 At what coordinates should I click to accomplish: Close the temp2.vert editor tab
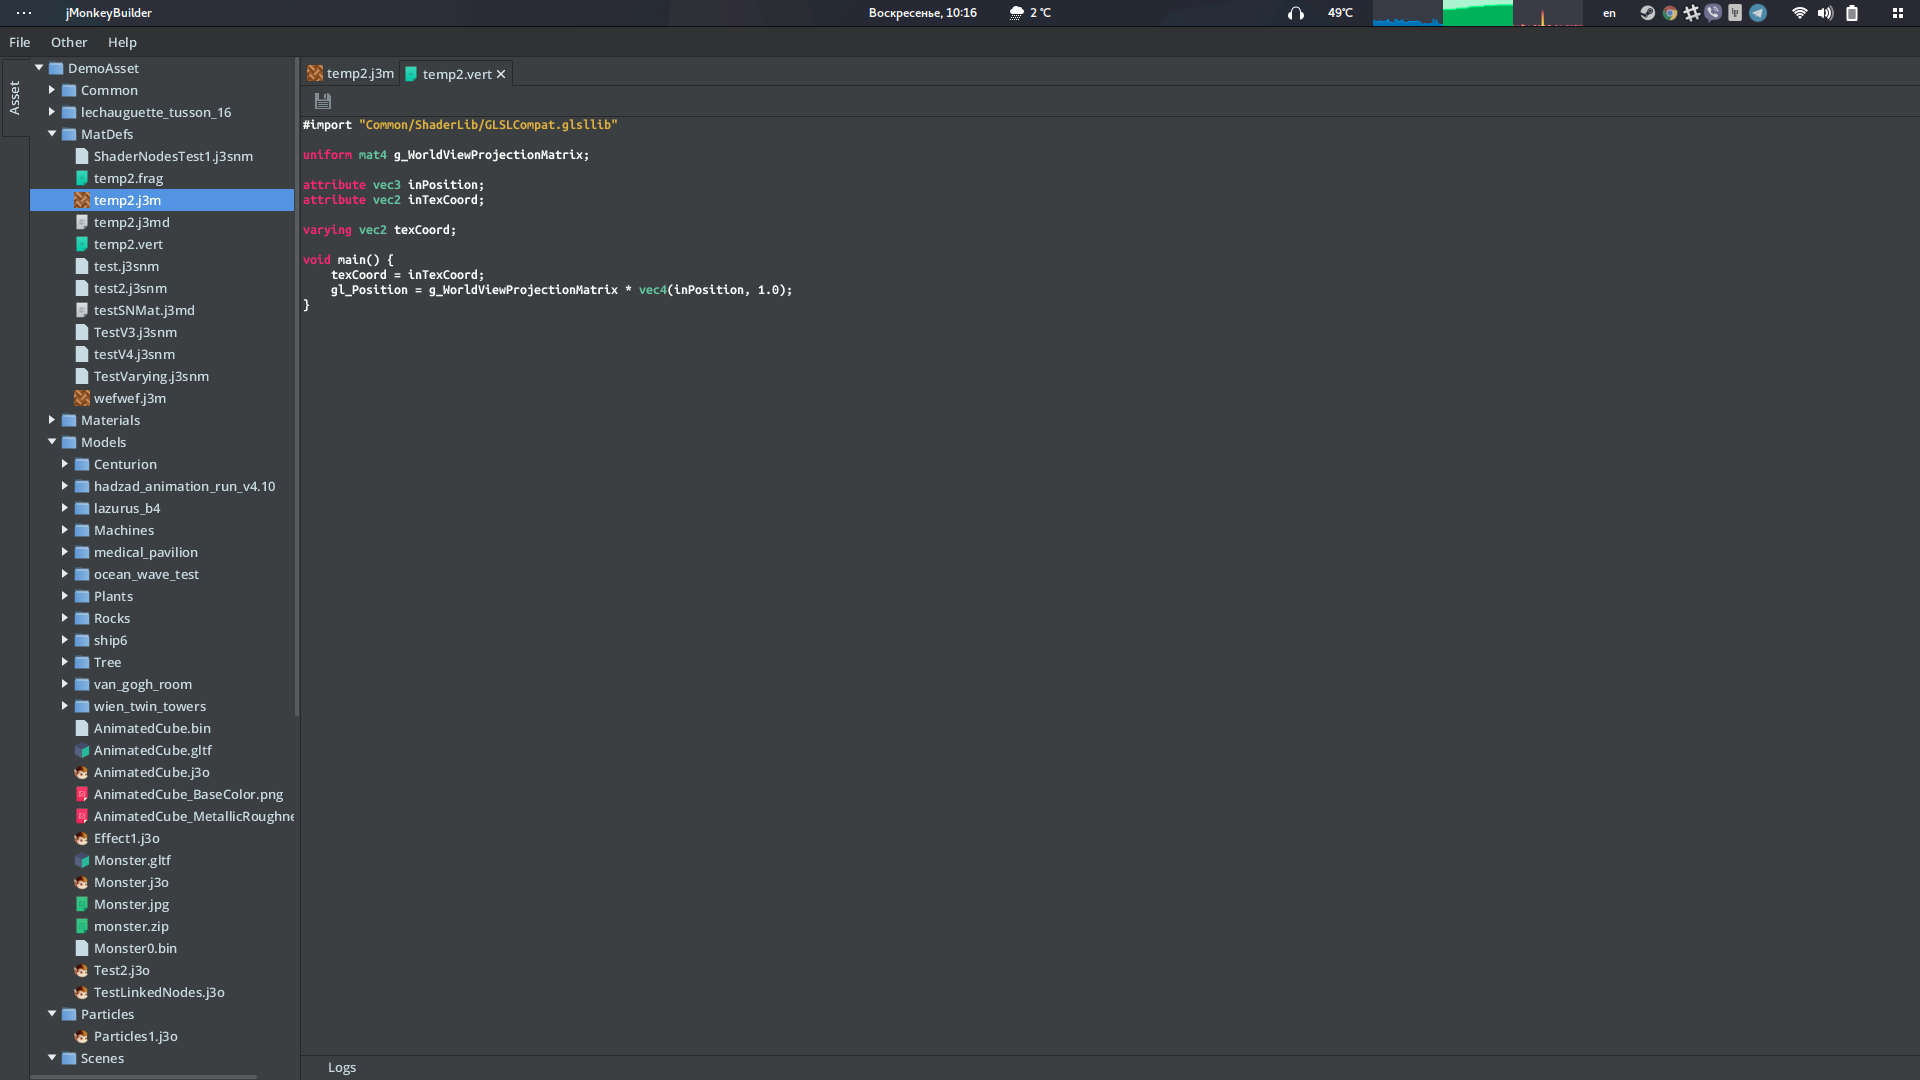[x=502, y=73]
